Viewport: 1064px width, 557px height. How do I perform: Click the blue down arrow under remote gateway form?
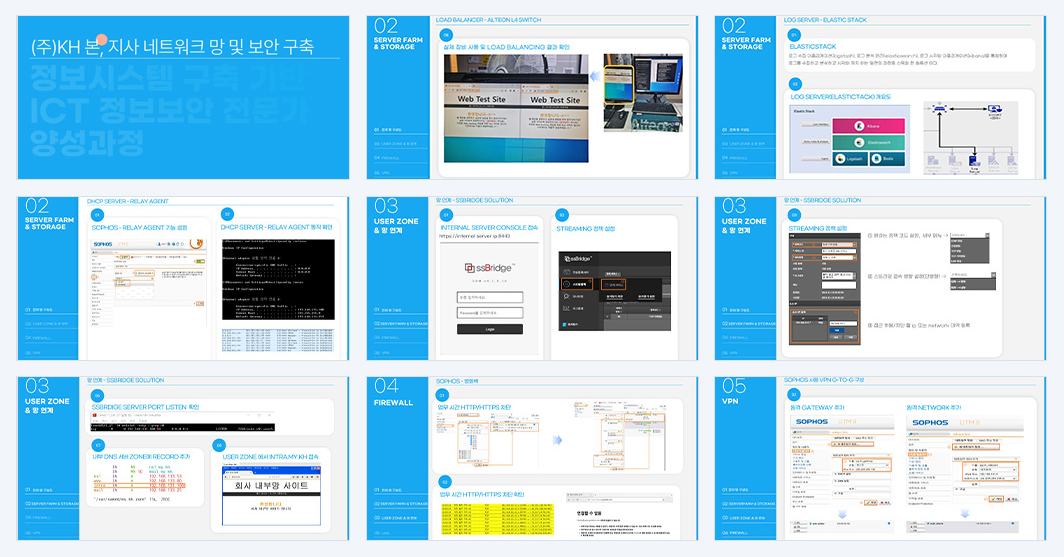[x=841, y=514]
